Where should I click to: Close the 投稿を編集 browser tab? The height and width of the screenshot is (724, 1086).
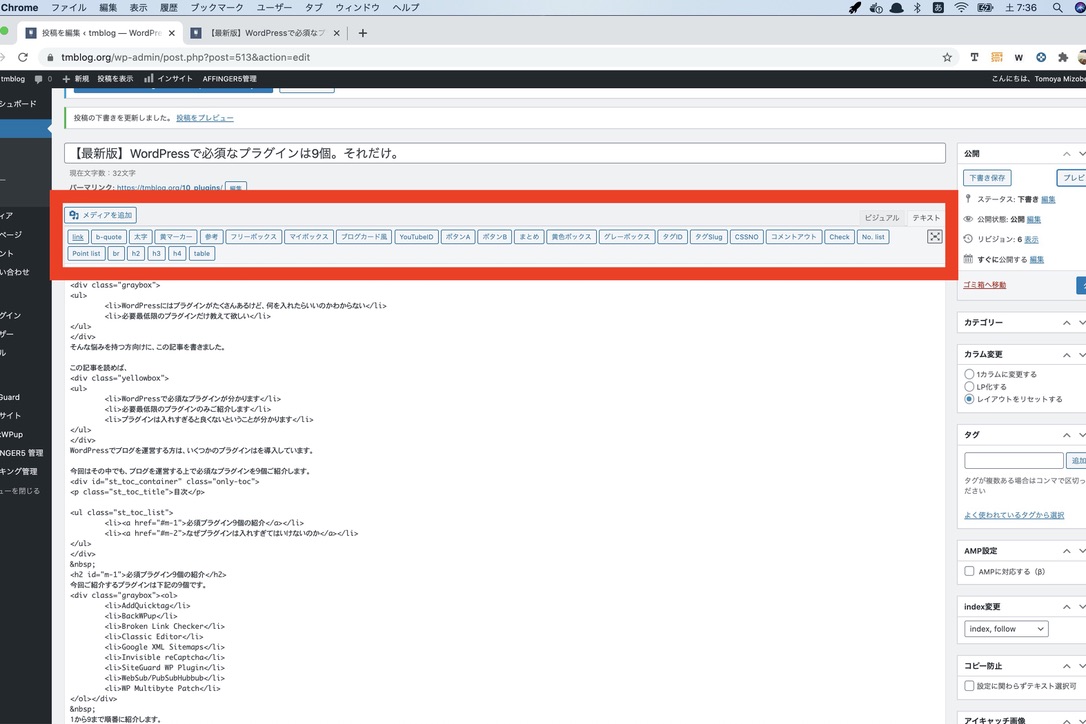tap(172, 33)
